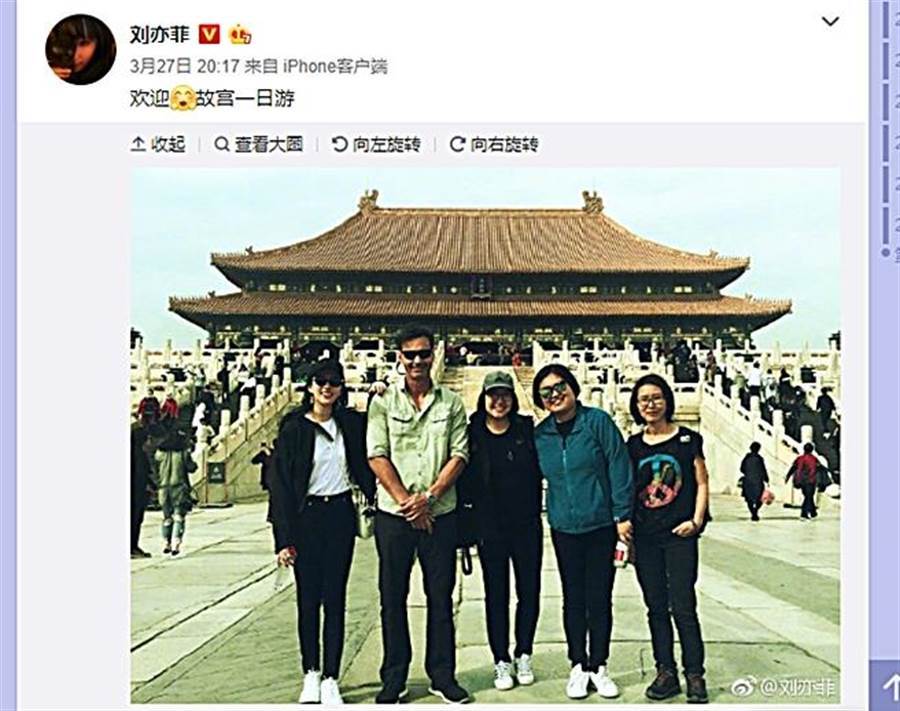The height and width of the screenshot is (711, 900).
Task: Open the 刘亦菲 profile avatar
Action: point(81,49)
